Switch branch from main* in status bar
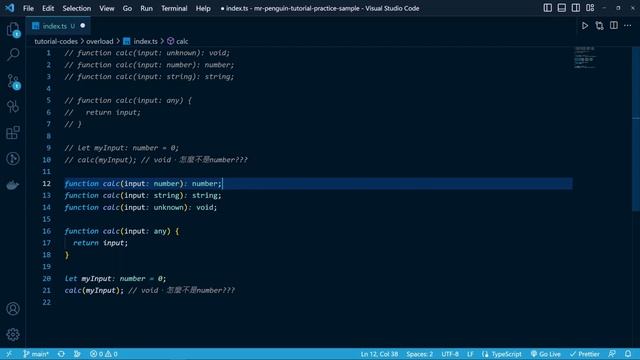Viewport: 640px width, 360px height. coord(36,354)
